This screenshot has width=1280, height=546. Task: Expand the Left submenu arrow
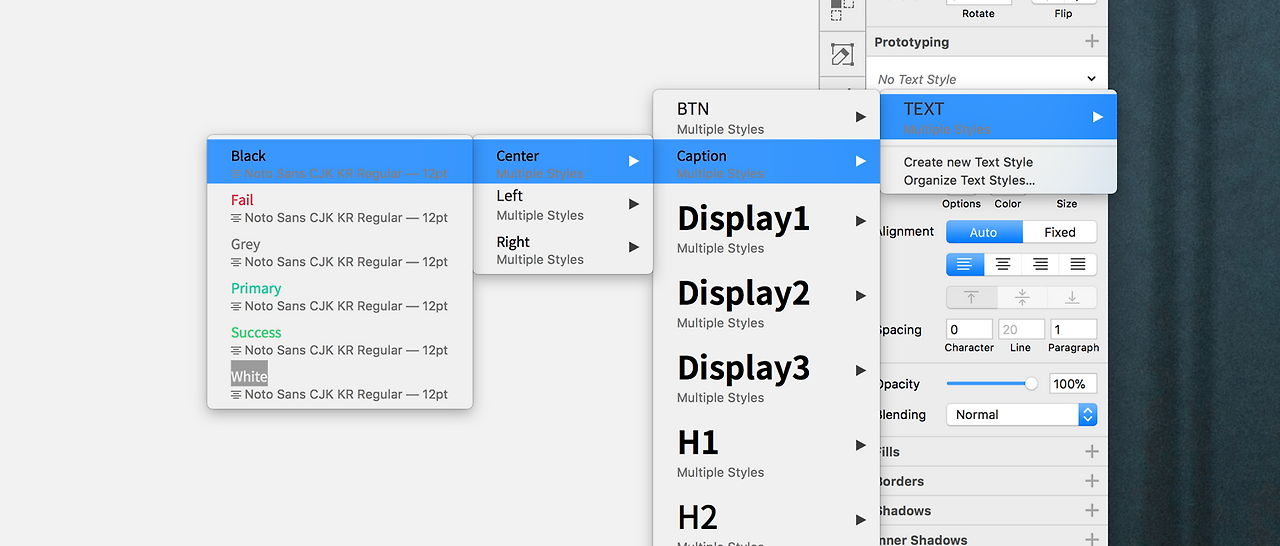tap(633, 204)
